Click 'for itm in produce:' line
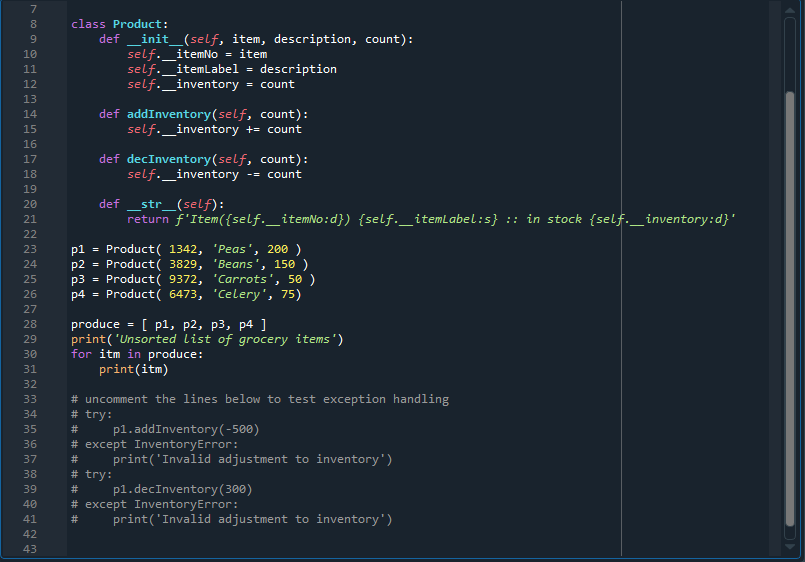The width and height of the screenshot is (805, 562). 137,354
